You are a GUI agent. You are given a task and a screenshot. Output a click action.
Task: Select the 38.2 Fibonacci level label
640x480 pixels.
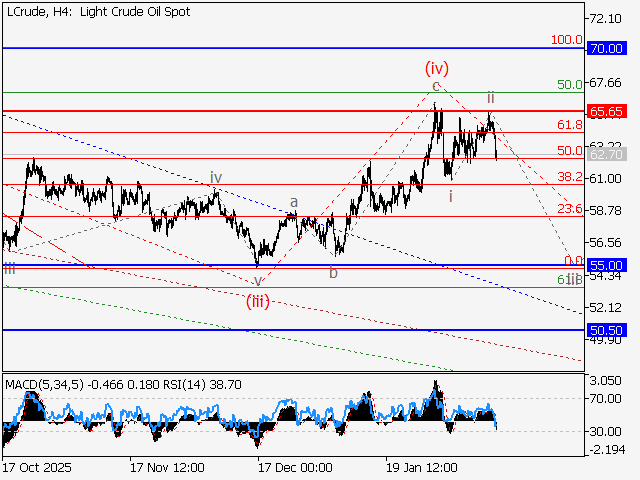[569, 177]
